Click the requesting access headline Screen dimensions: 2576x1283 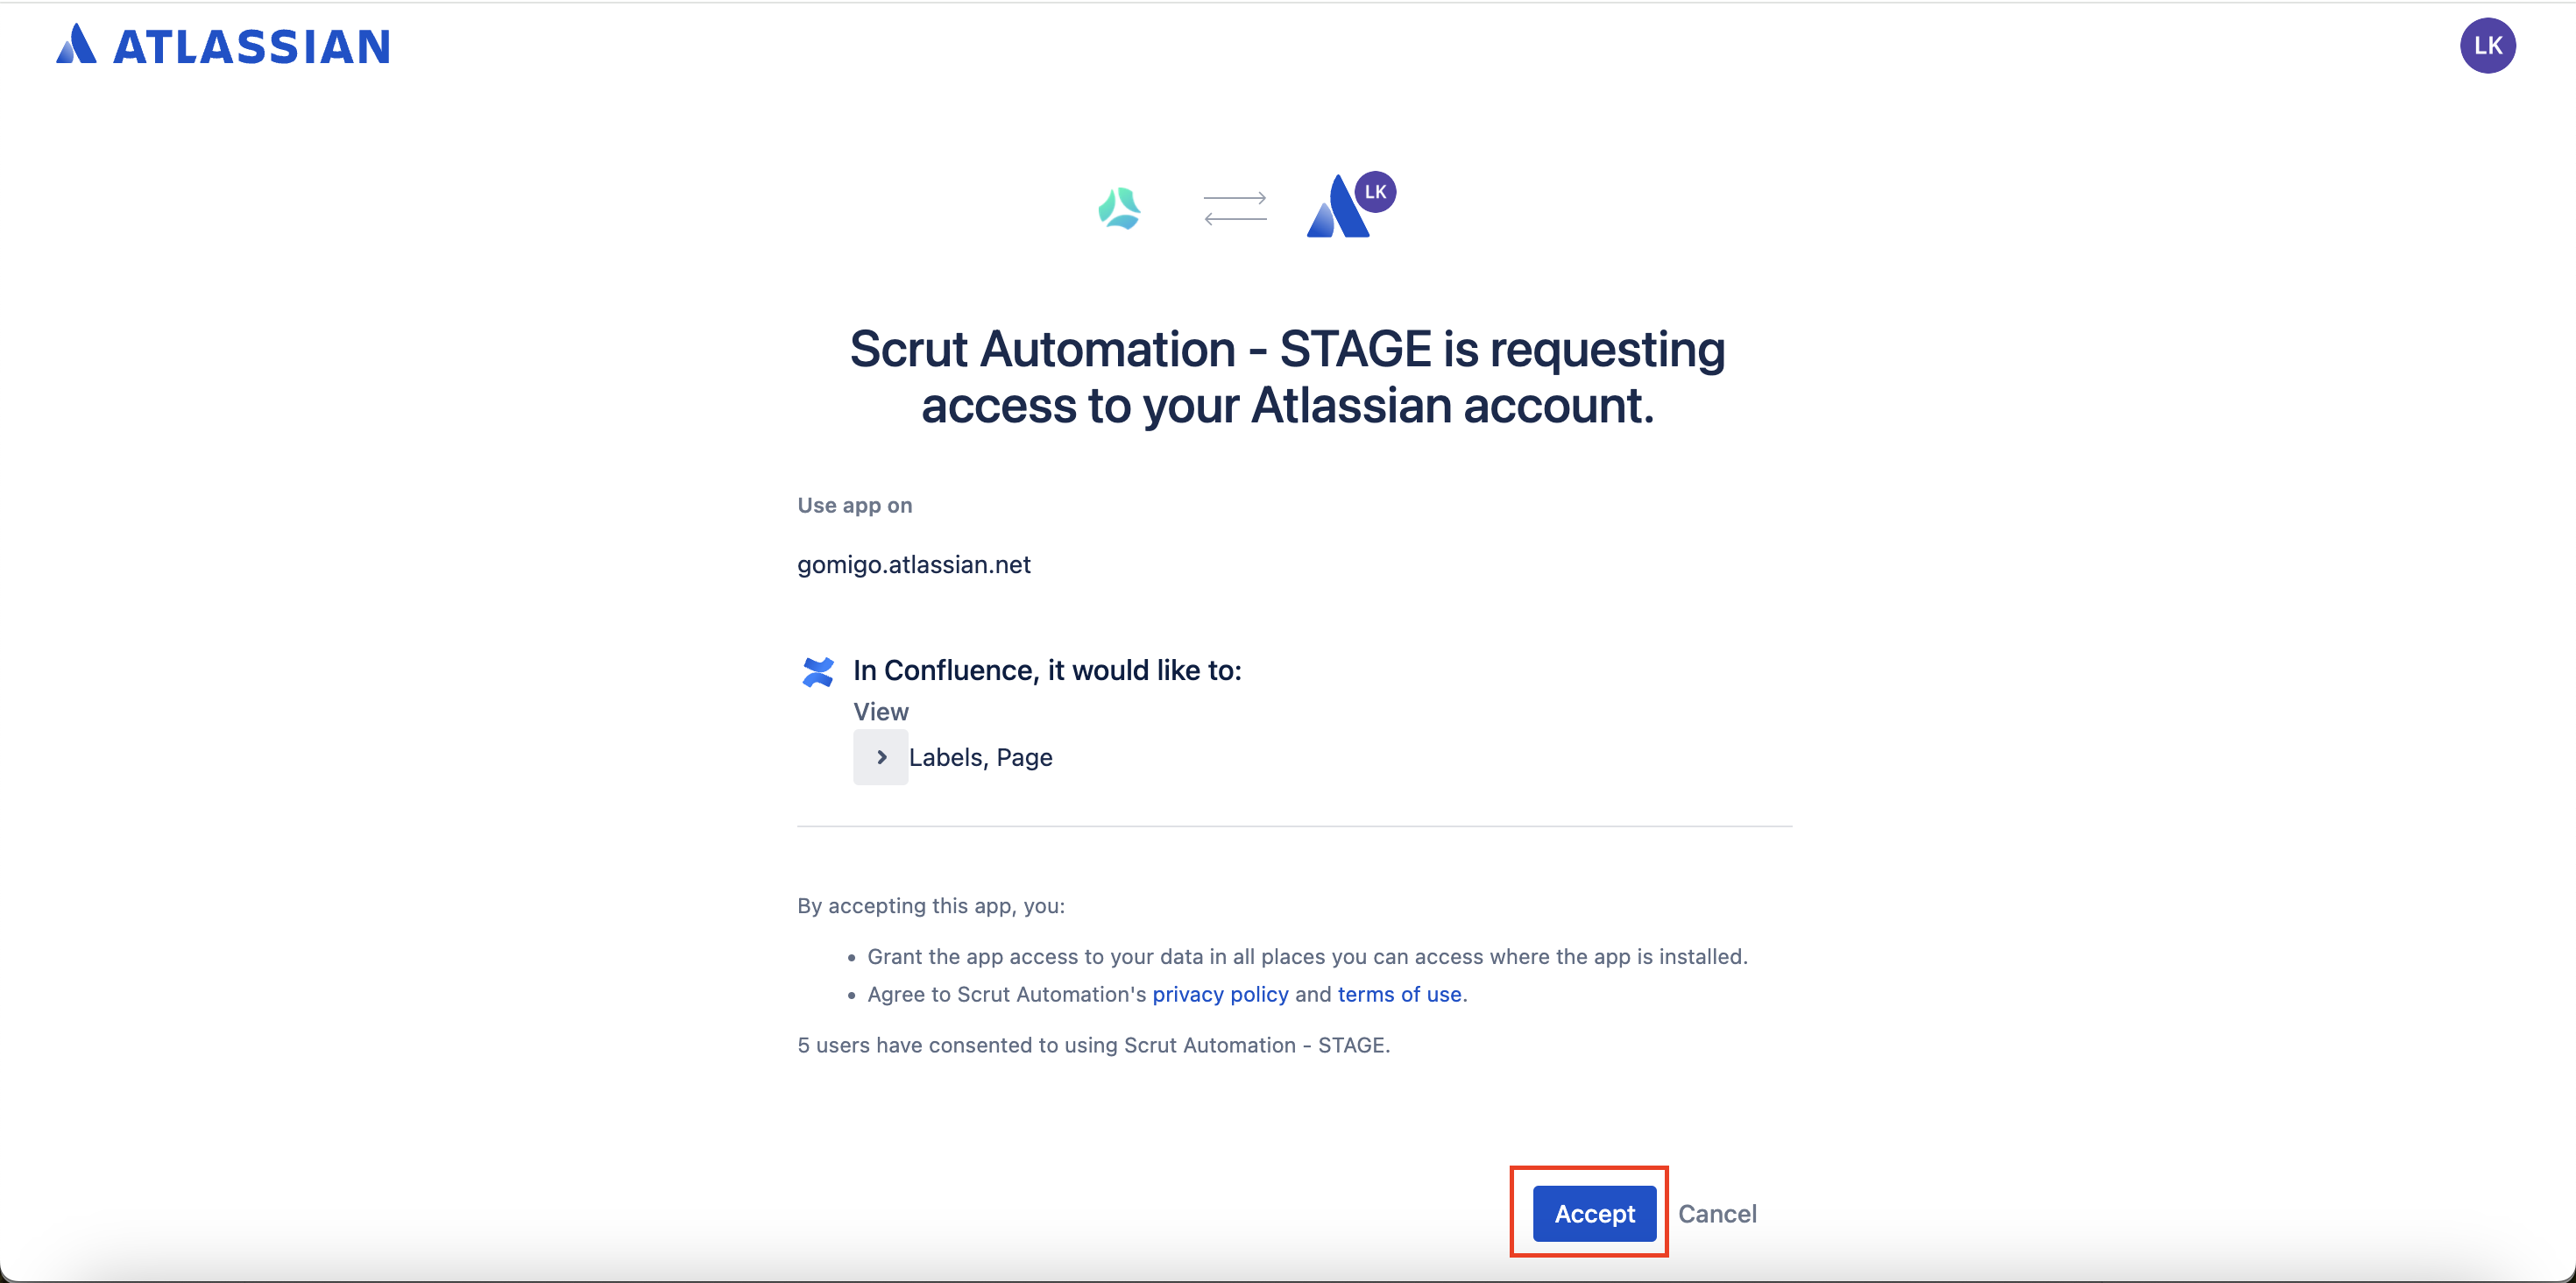[x=1287, y=377]
